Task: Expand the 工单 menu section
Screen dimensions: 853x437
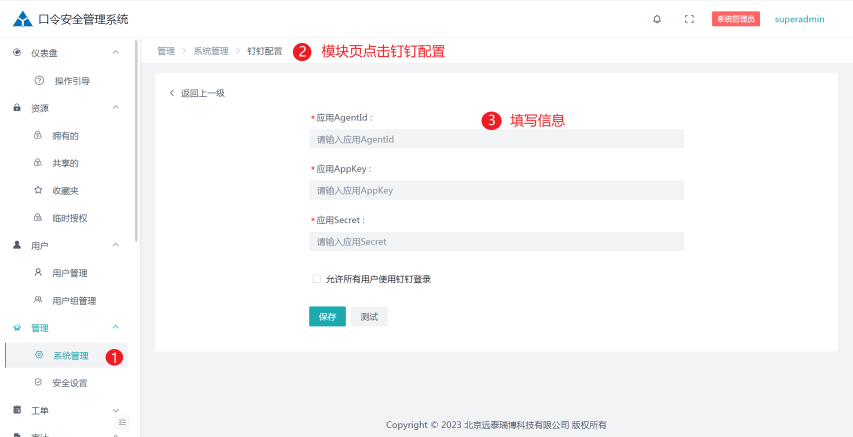Action: [115, 410]
